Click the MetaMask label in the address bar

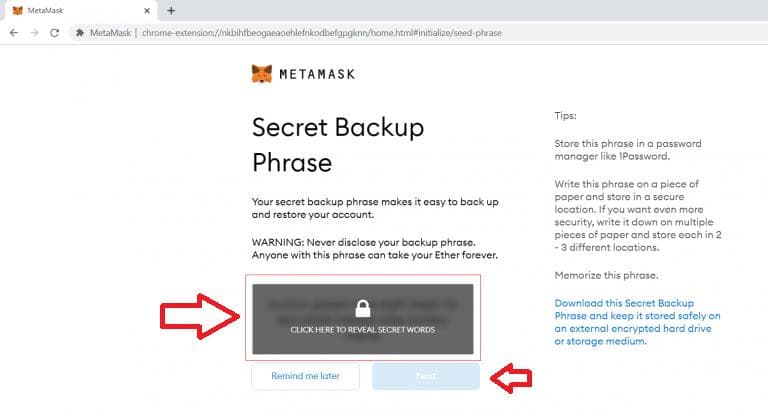tap(110, 33)
